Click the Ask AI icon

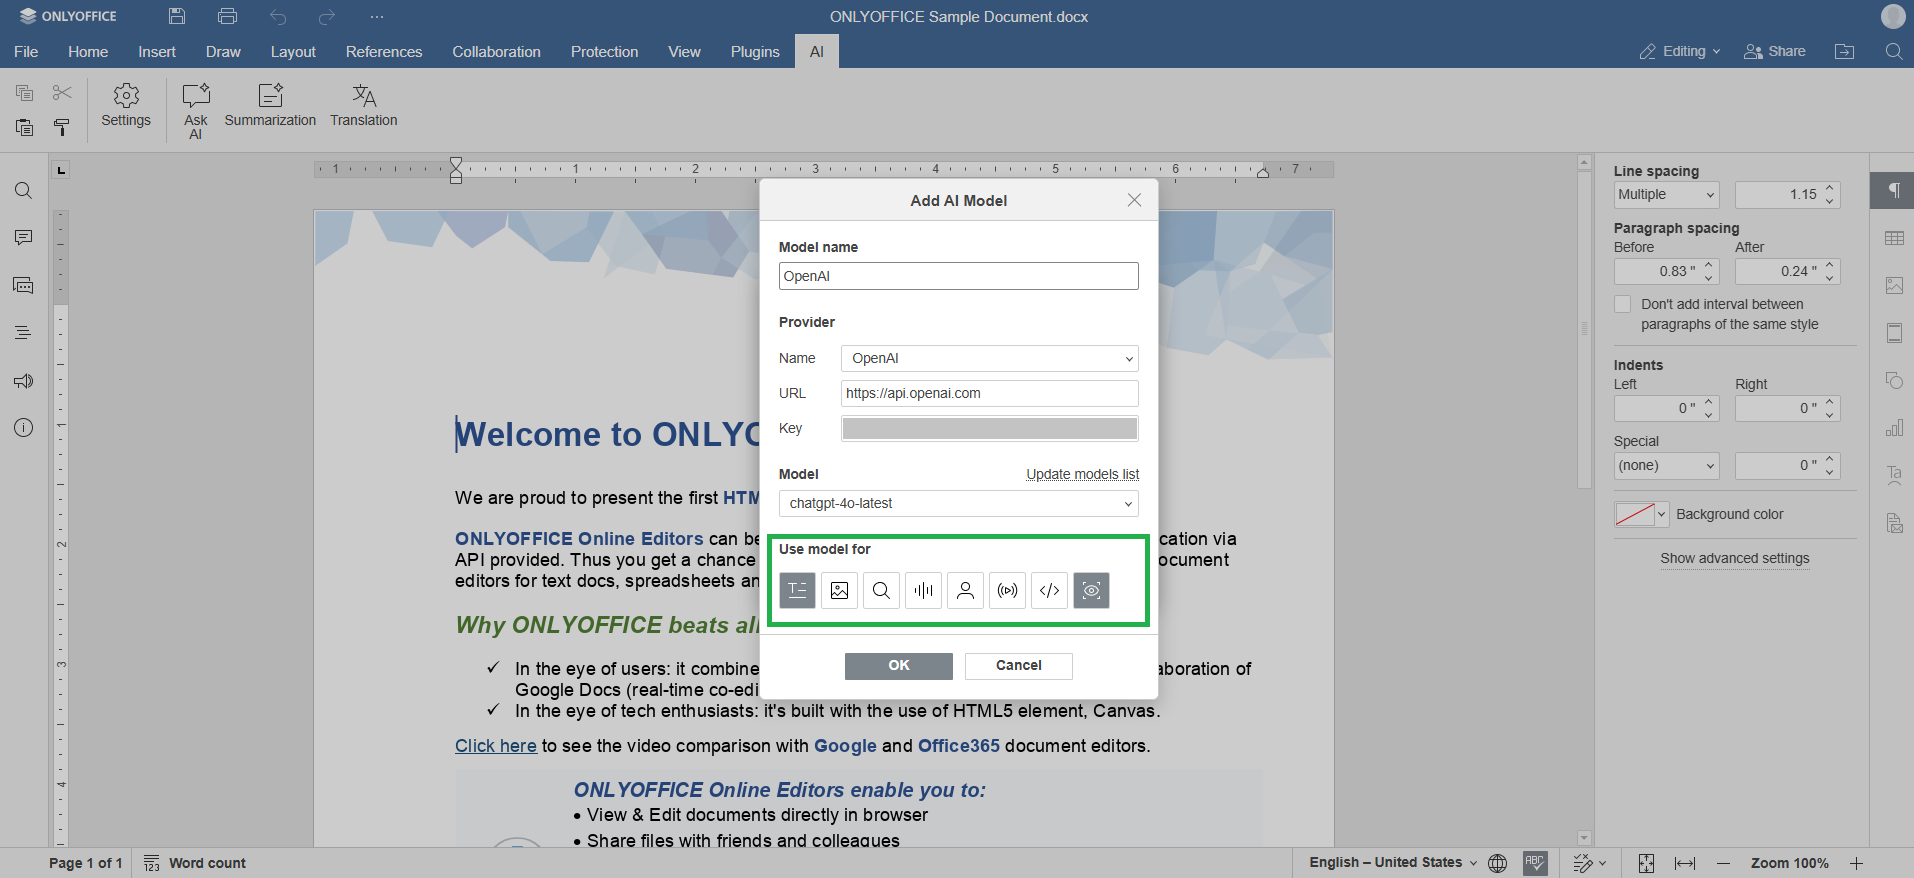point(196,96)
